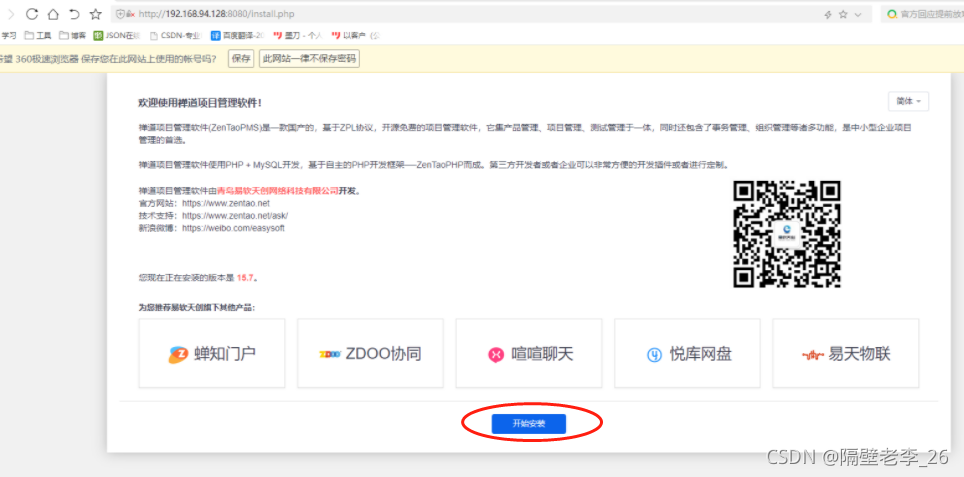
Task: Click the 开始安装 button
Action: click(529, 424)
